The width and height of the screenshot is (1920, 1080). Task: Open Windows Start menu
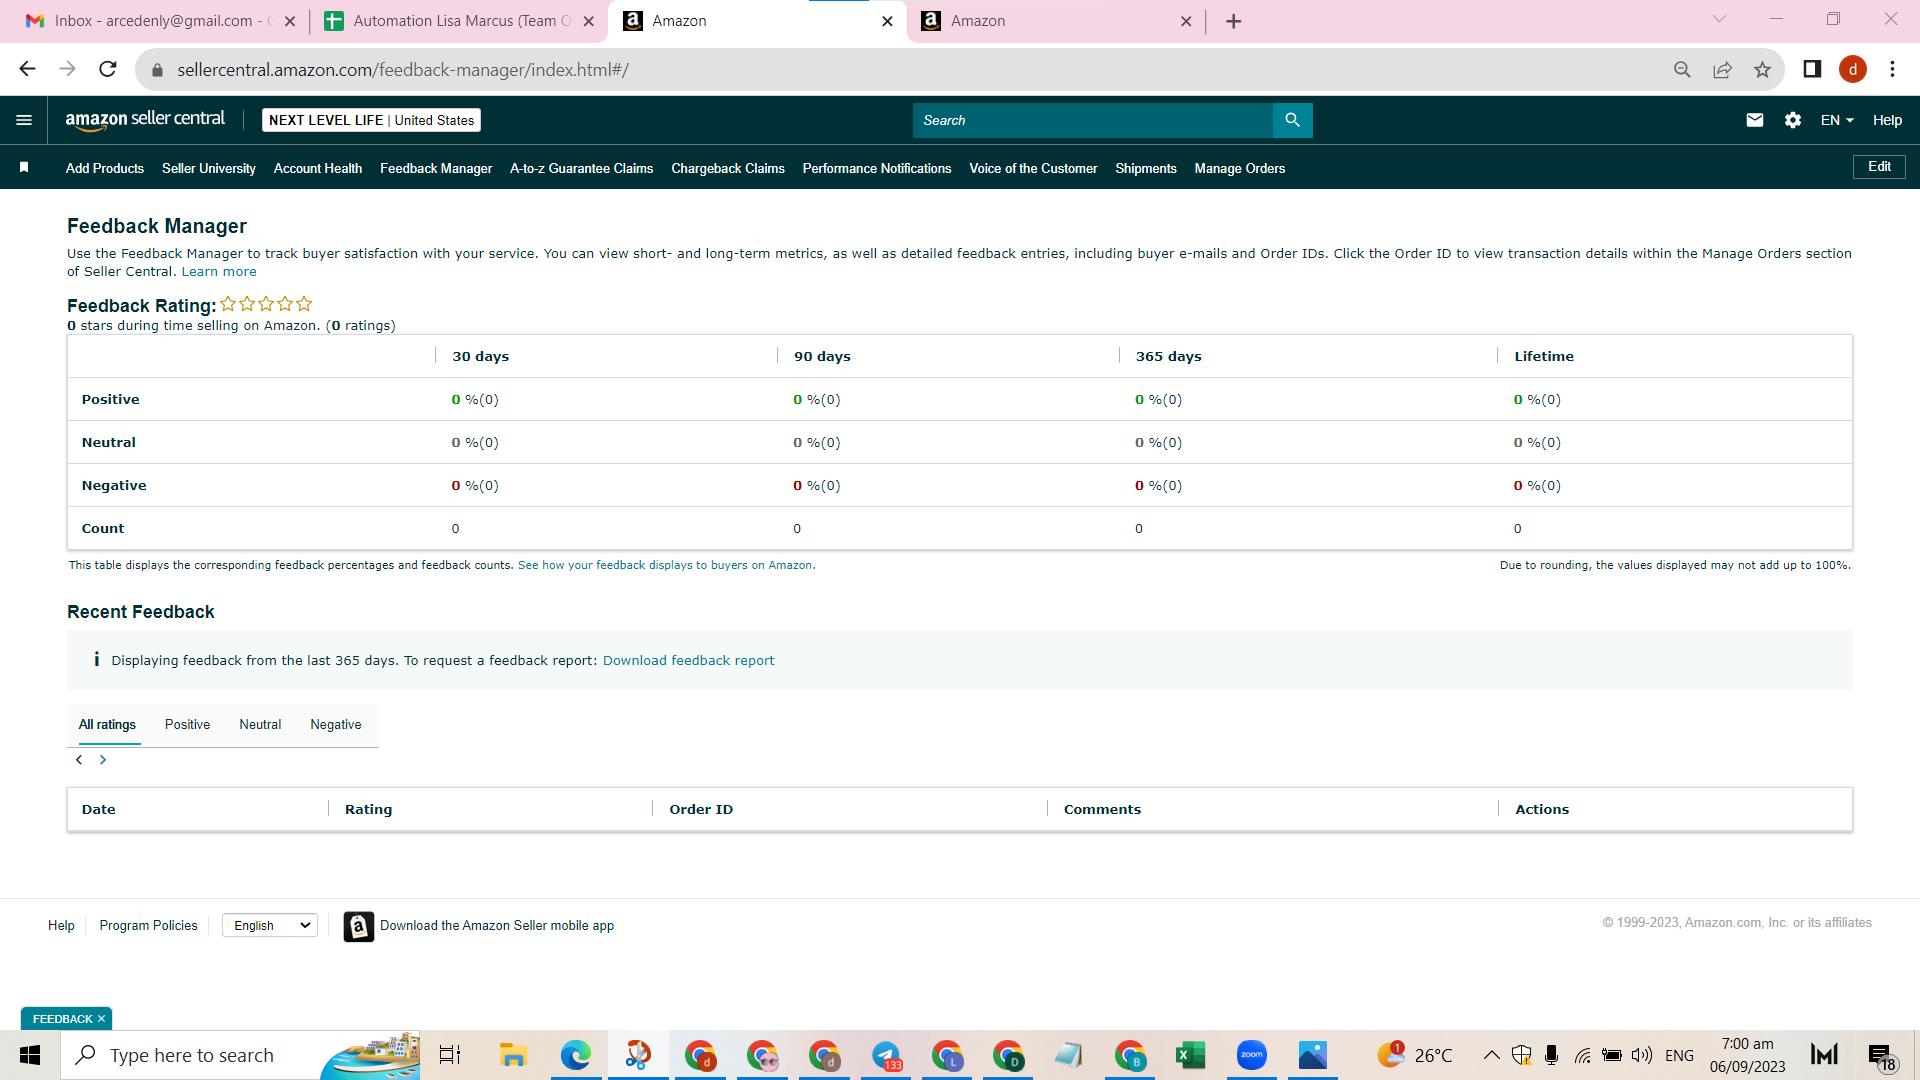pyautogui.click(x=30, y=1055)
